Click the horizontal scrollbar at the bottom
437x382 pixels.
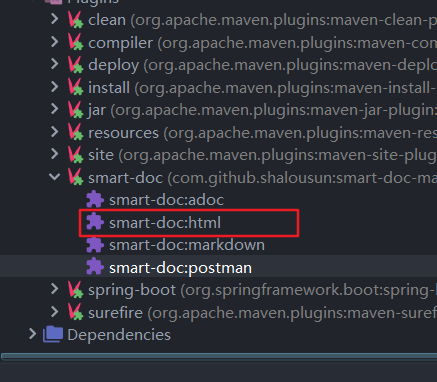[219, 357]
